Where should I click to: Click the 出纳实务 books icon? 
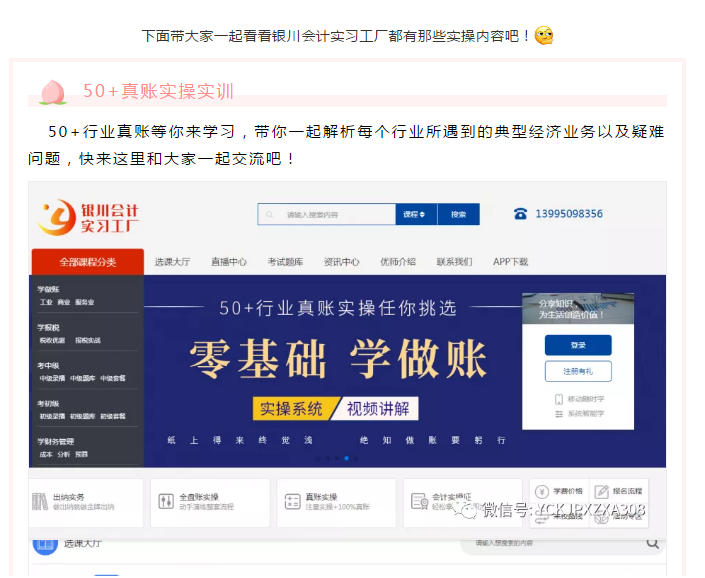click(40, 502)
